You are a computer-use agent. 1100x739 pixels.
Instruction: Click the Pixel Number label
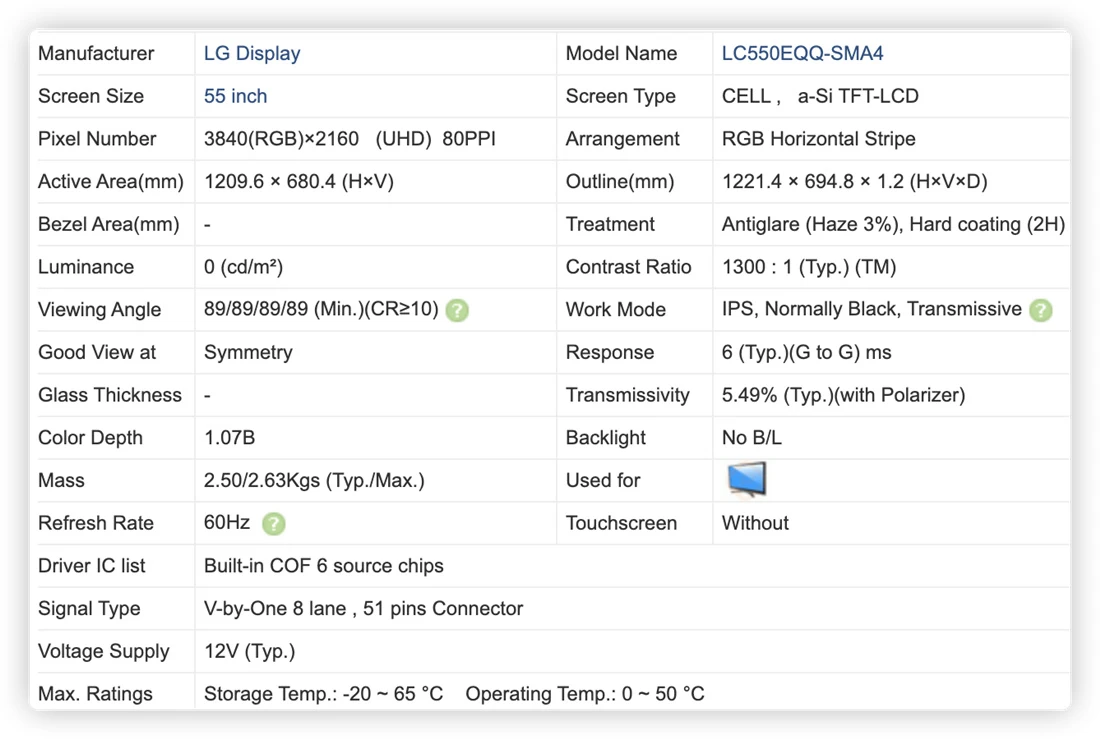(97, 139)
